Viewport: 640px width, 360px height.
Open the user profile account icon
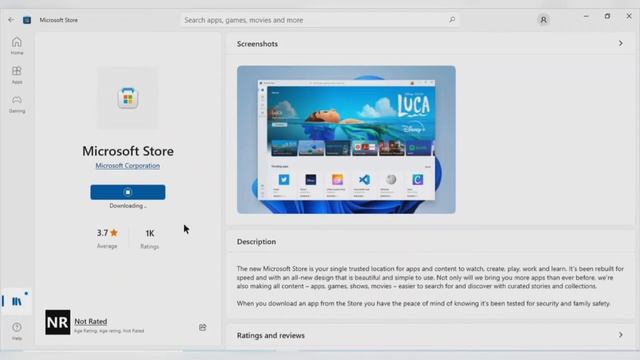click(543, 20)
